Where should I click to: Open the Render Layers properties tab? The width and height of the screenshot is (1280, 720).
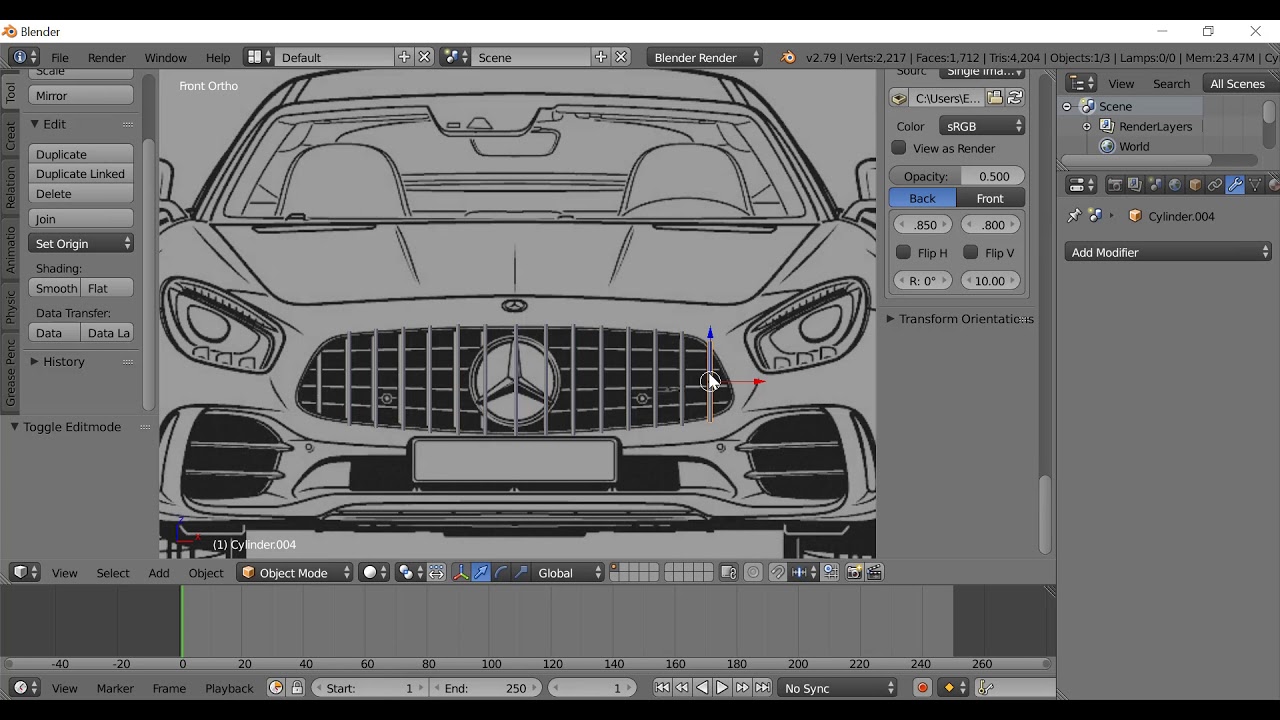(1135, 185)
